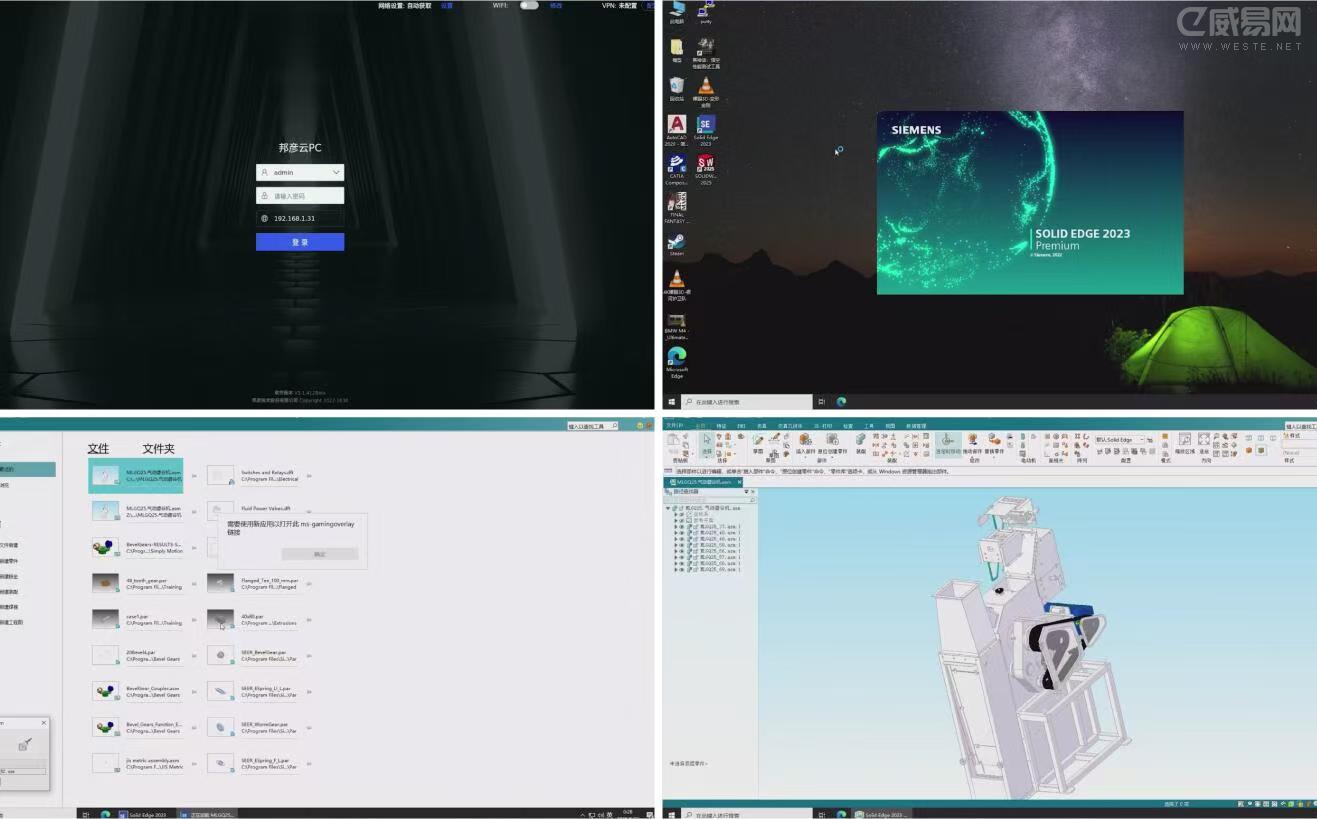Launch the SOLIDWORKS 2025 desktop icon
Image resolution: width=1317 pixels, height=819 pixels.
click(706, 165)
